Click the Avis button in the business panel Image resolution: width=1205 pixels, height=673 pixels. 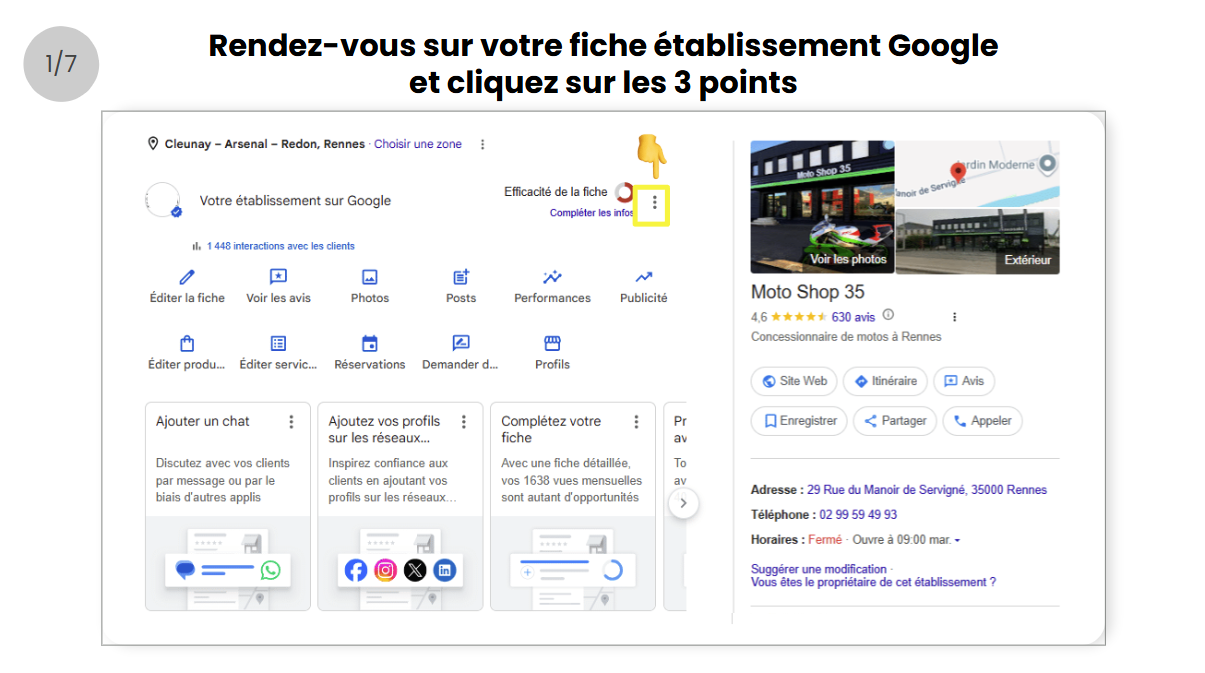click(x=964, y=381)
